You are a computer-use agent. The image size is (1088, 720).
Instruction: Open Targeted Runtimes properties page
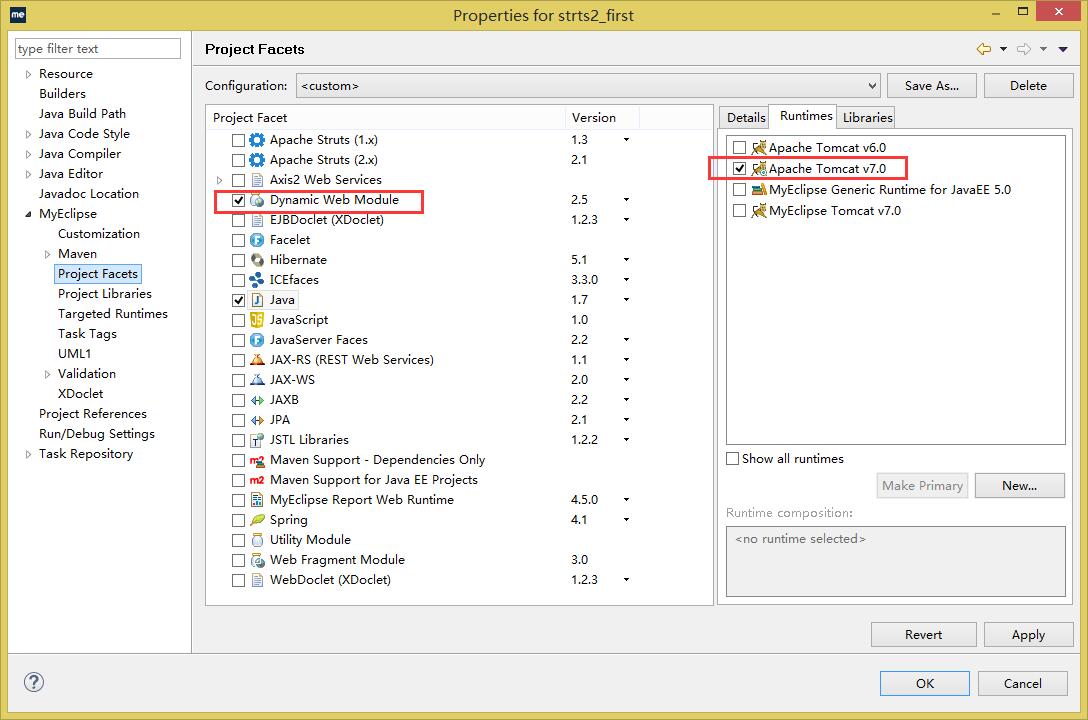[x=113, y=314]
